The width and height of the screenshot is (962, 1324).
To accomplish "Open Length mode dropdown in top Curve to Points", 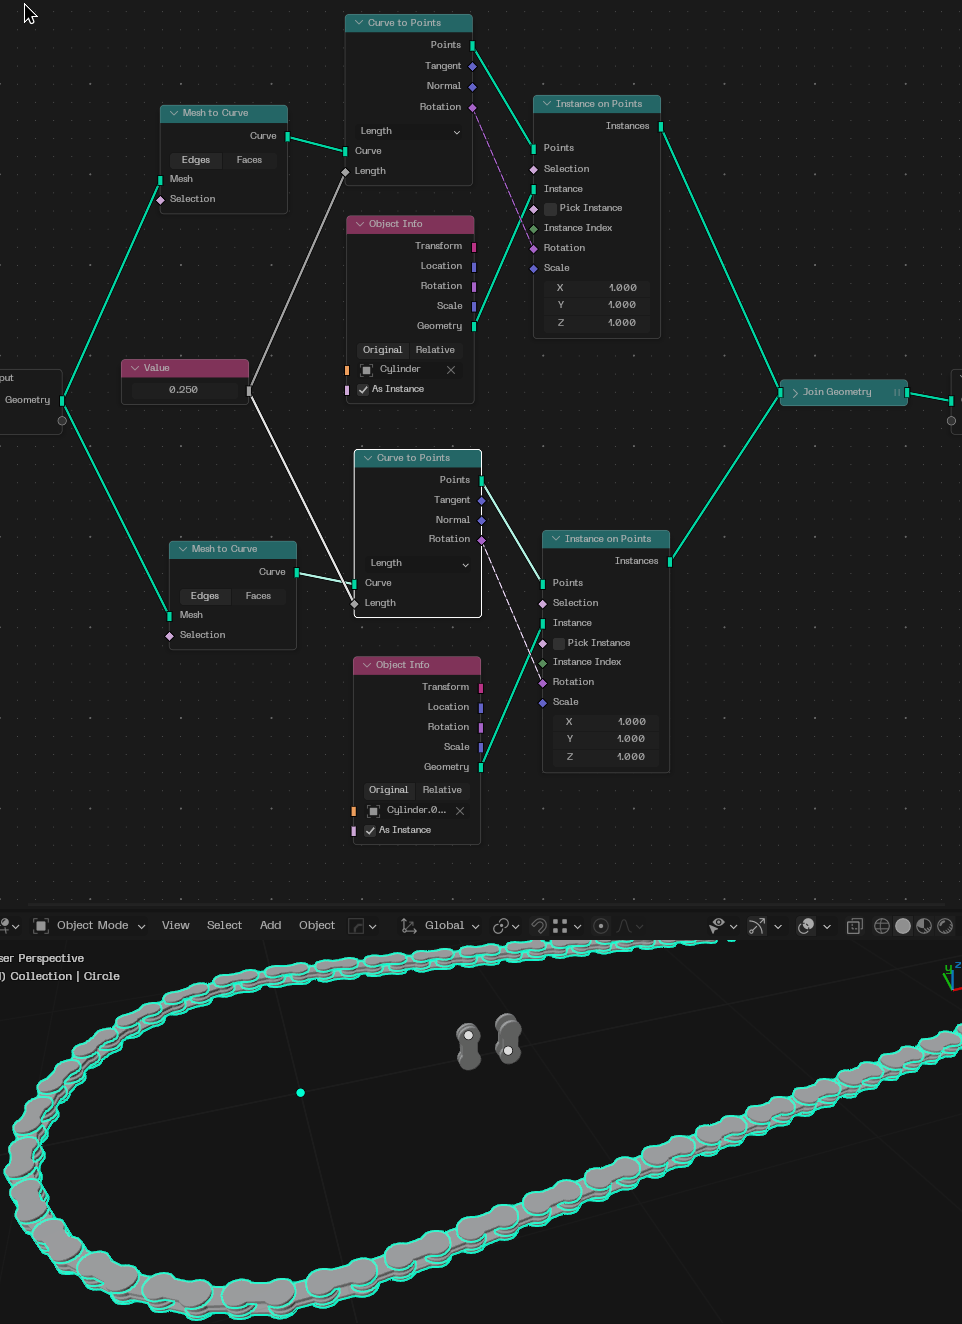I will click(410, 132).
